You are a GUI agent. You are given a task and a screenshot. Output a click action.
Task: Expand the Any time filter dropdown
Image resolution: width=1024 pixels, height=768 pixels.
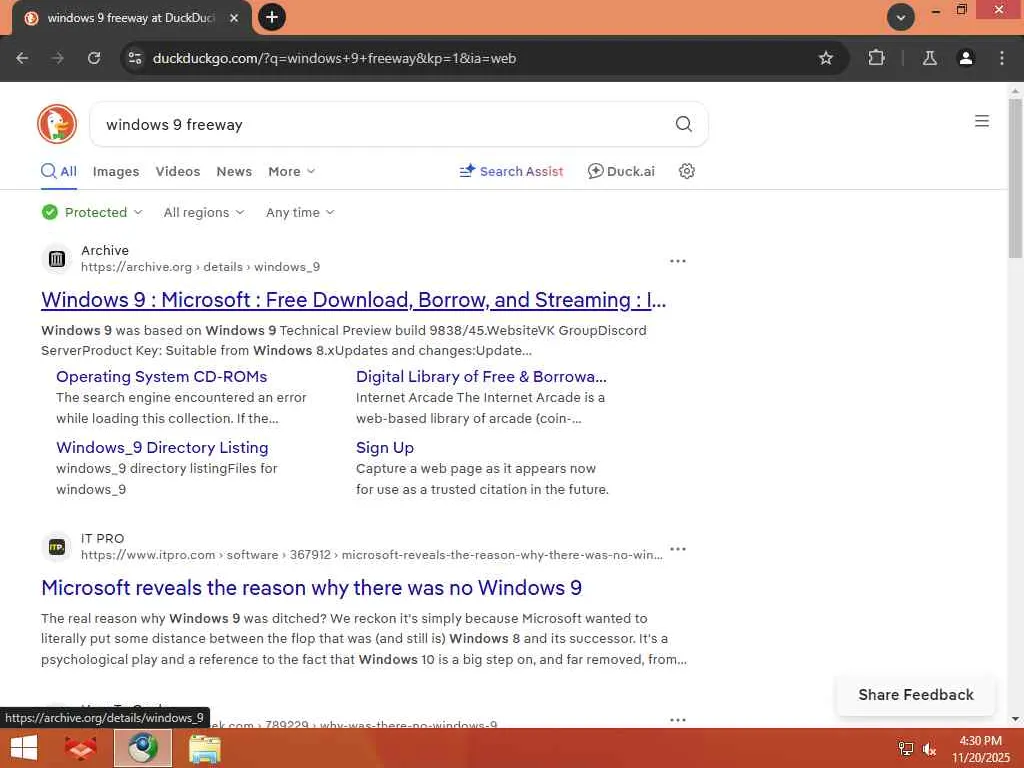(x=300, y=212)
